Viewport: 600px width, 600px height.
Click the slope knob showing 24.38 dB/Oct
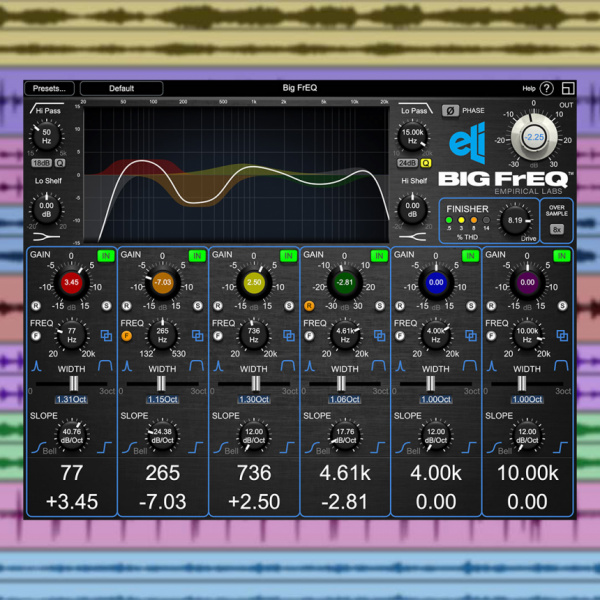[x=162, y=436]
